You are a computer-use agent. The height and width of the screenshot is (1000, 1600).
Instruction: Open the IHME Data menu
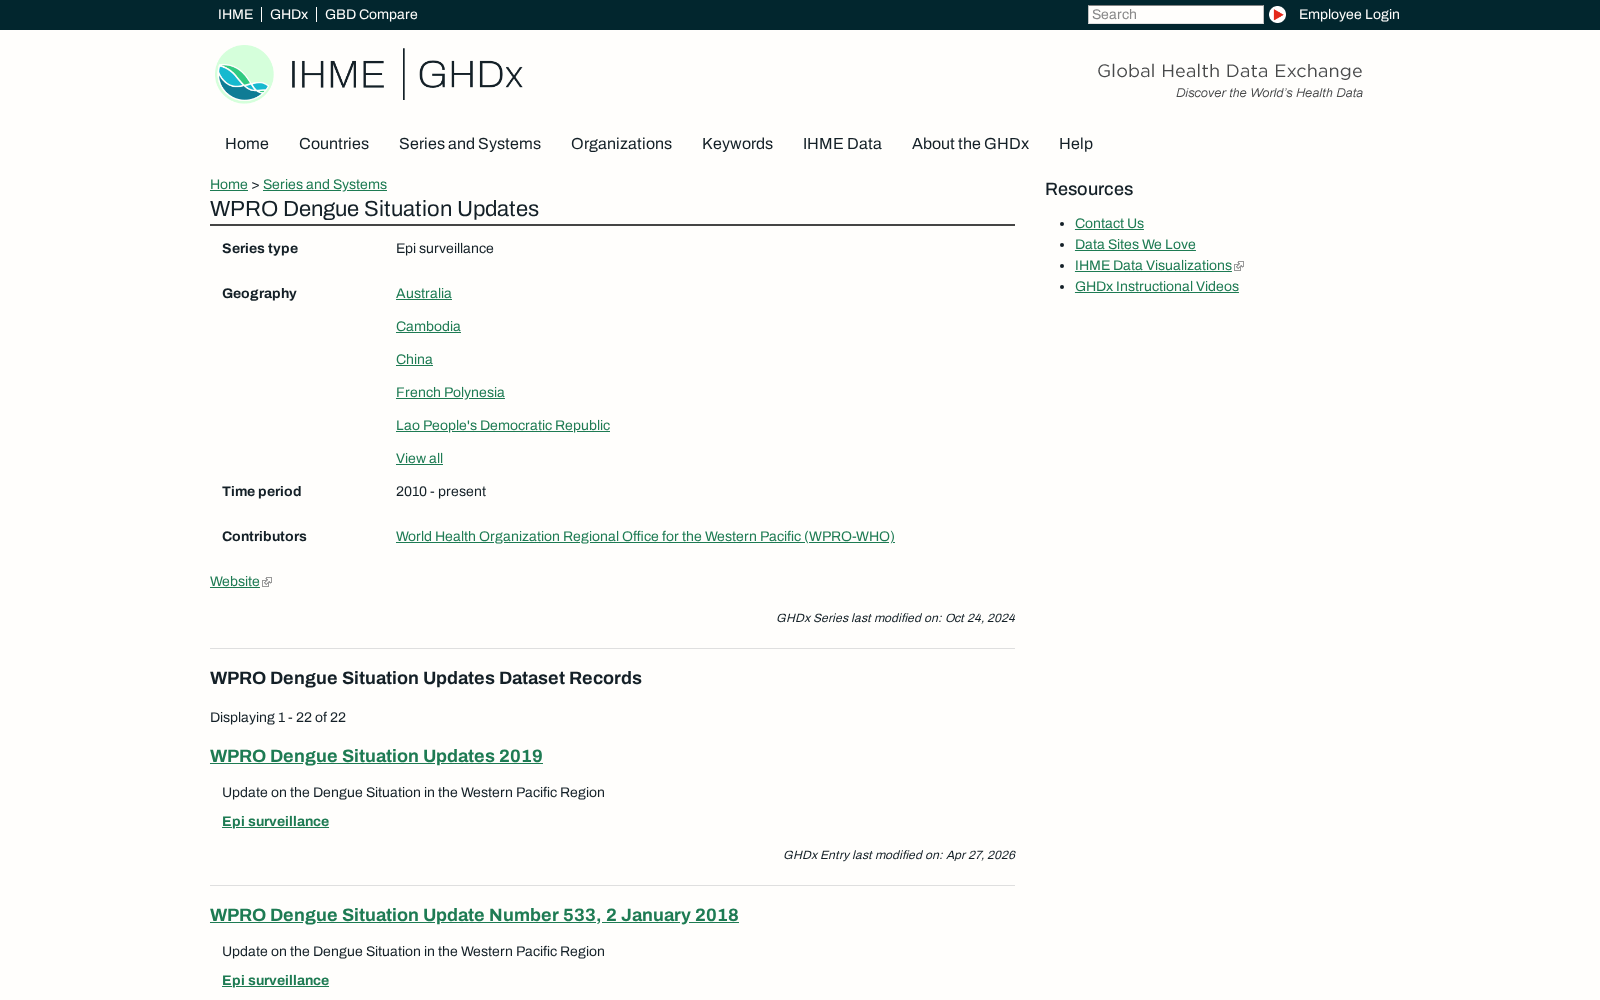click(842, 144)
